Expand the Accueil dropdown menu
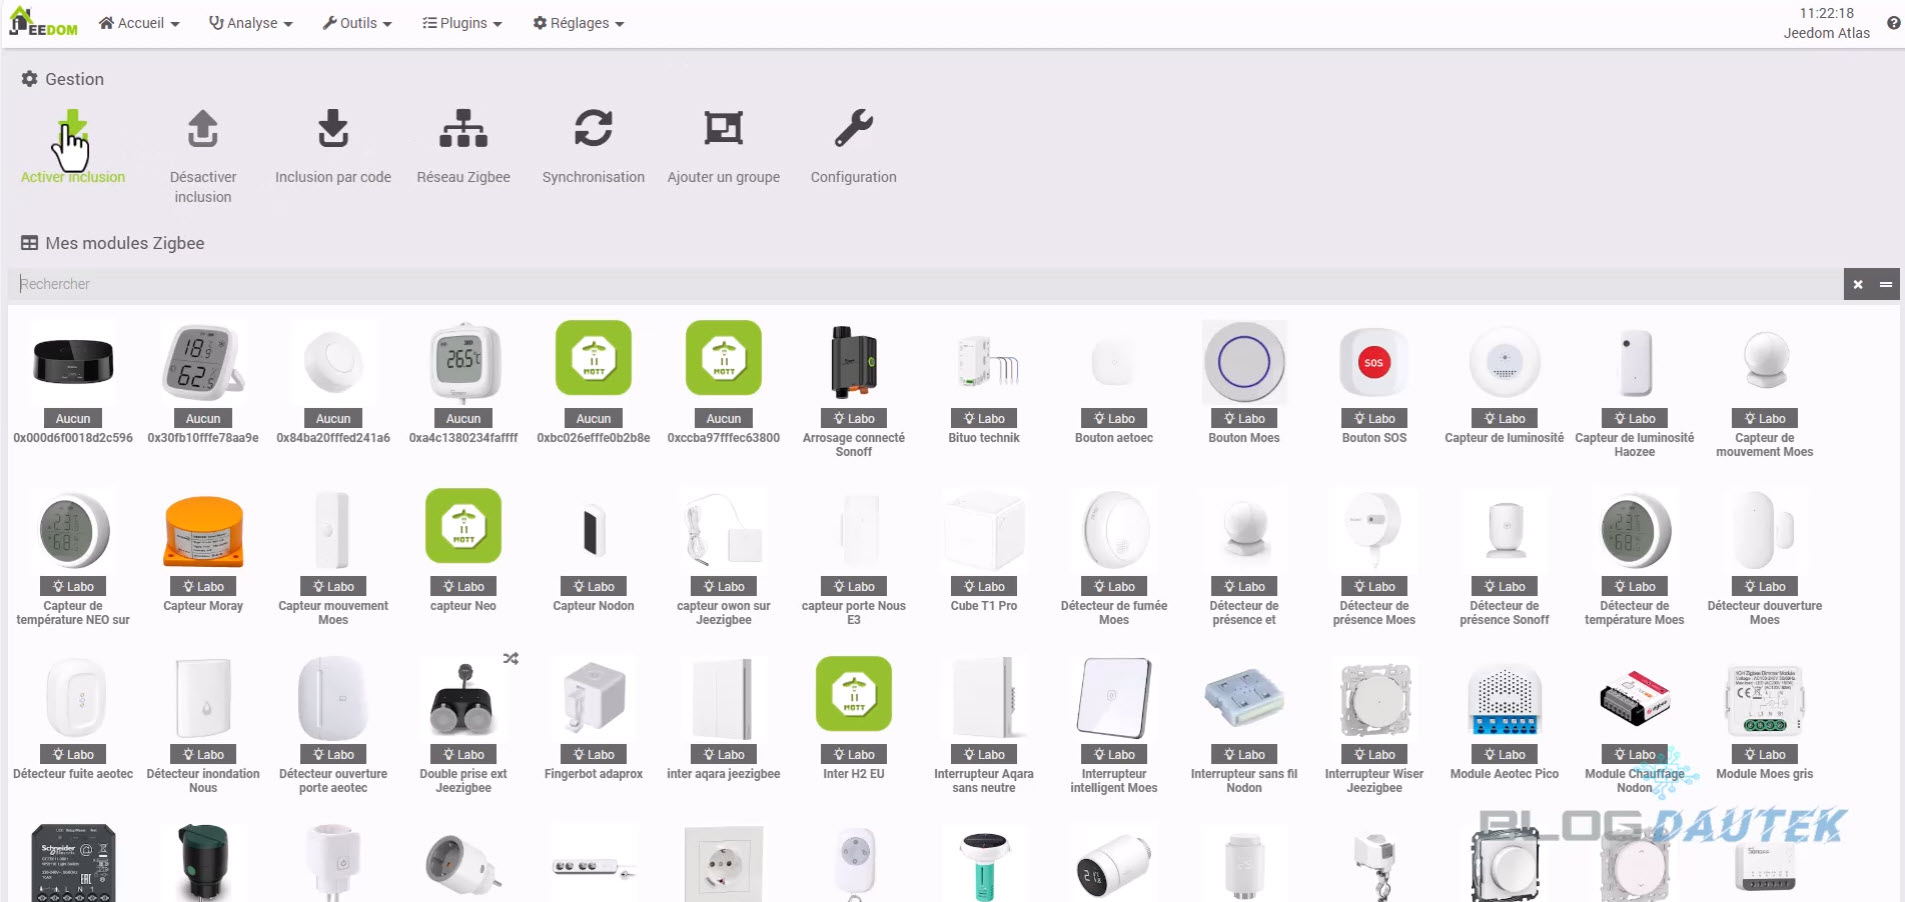Viewport: 1905px width, 902px height. tap(139, 23)
